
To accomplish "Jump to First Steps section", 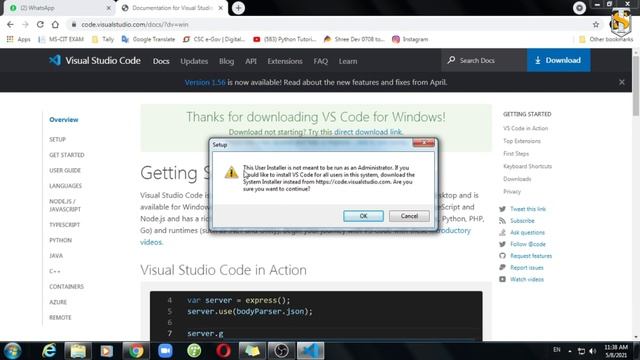I will 516,154.
